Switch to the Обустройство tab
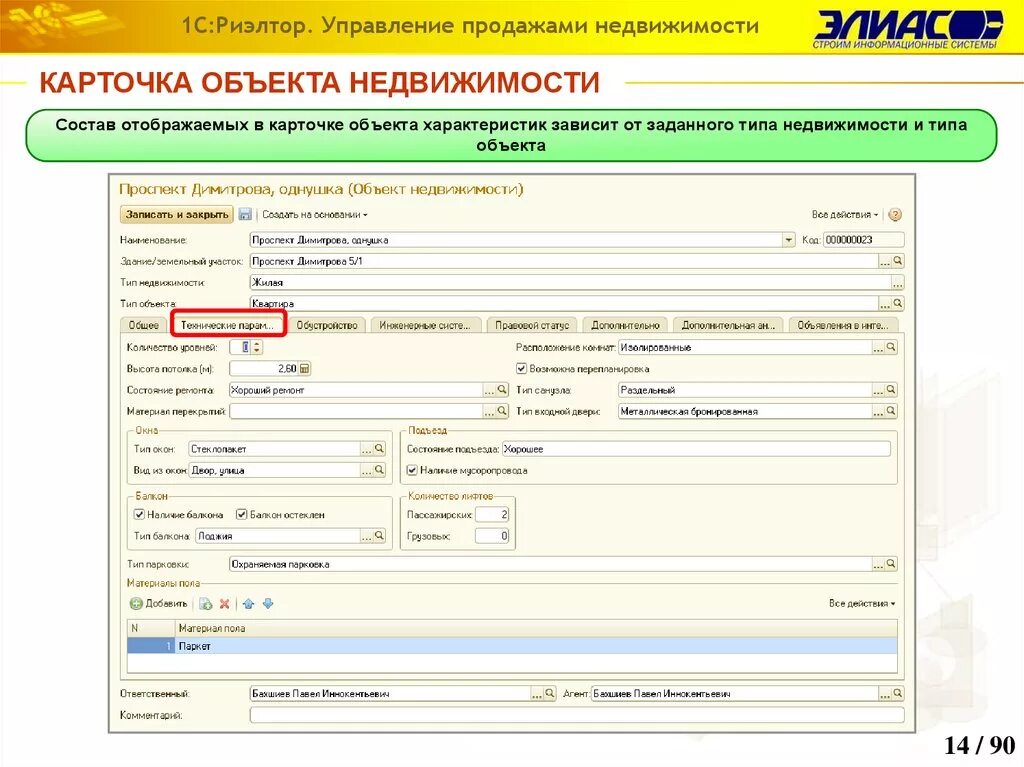Image resolution: width=1024 pixels, height=767 pixels. 327,325
